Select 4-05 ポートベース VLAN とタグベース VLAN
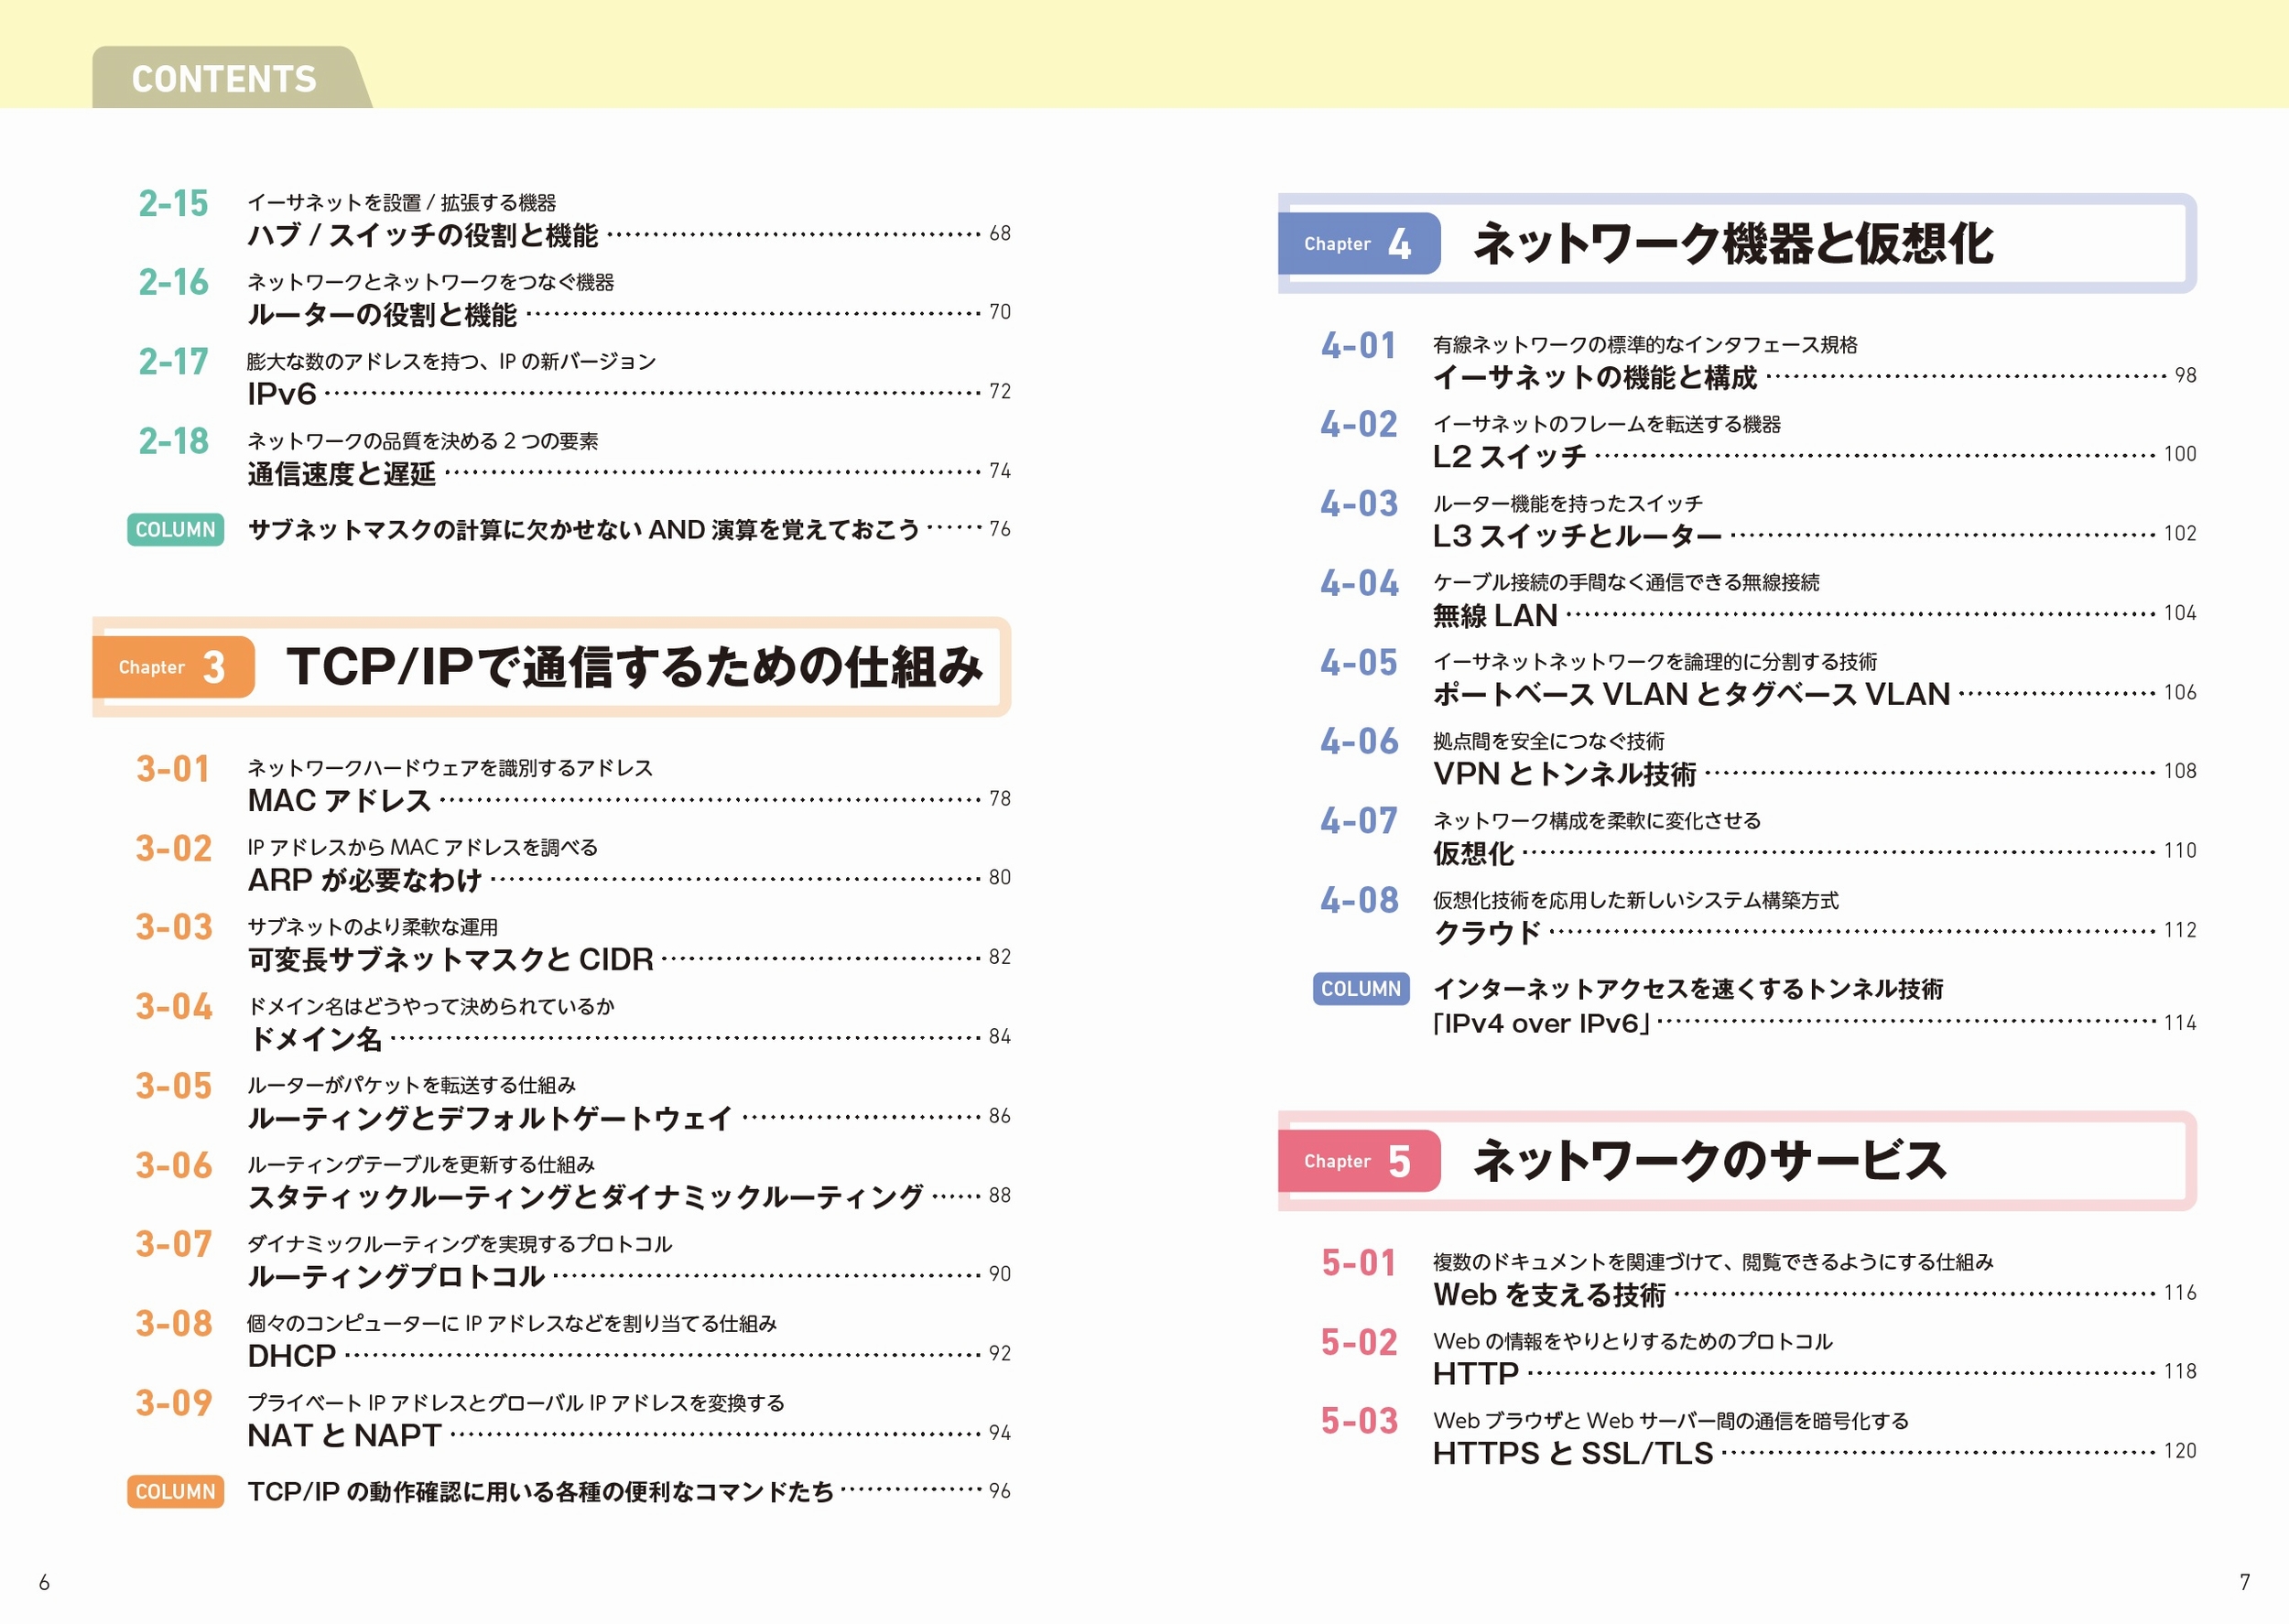2289x1624 pixels. [x=1759, y=678]
